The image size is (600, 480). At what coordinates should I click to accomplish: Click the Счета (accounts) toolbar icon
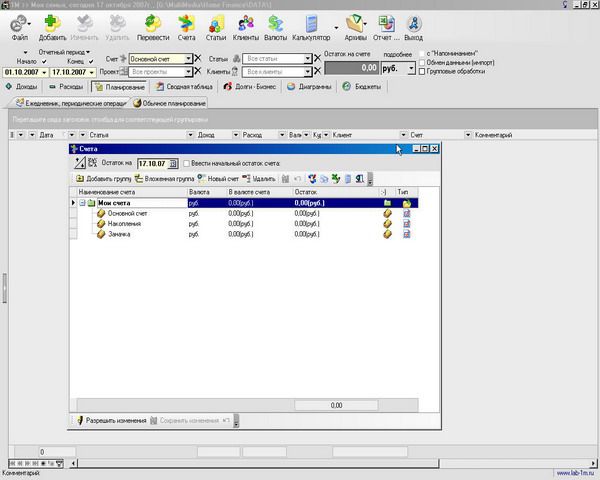[186, 27]
